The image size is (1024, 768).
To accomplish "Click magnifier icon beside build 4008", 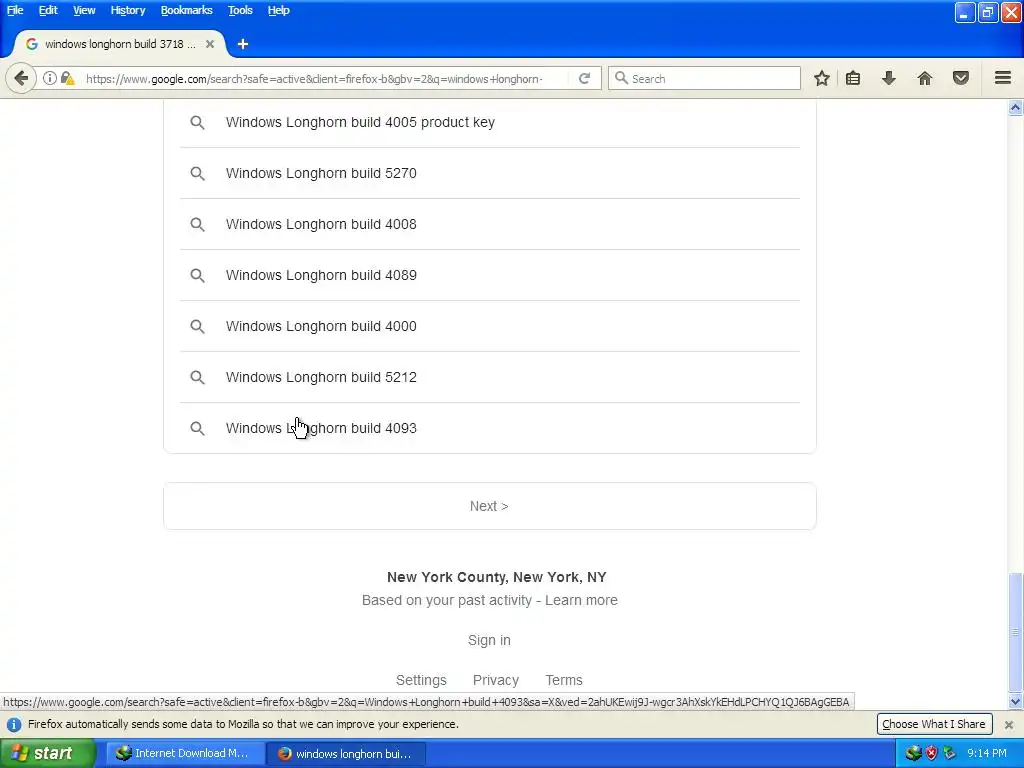I will point(197,224).
